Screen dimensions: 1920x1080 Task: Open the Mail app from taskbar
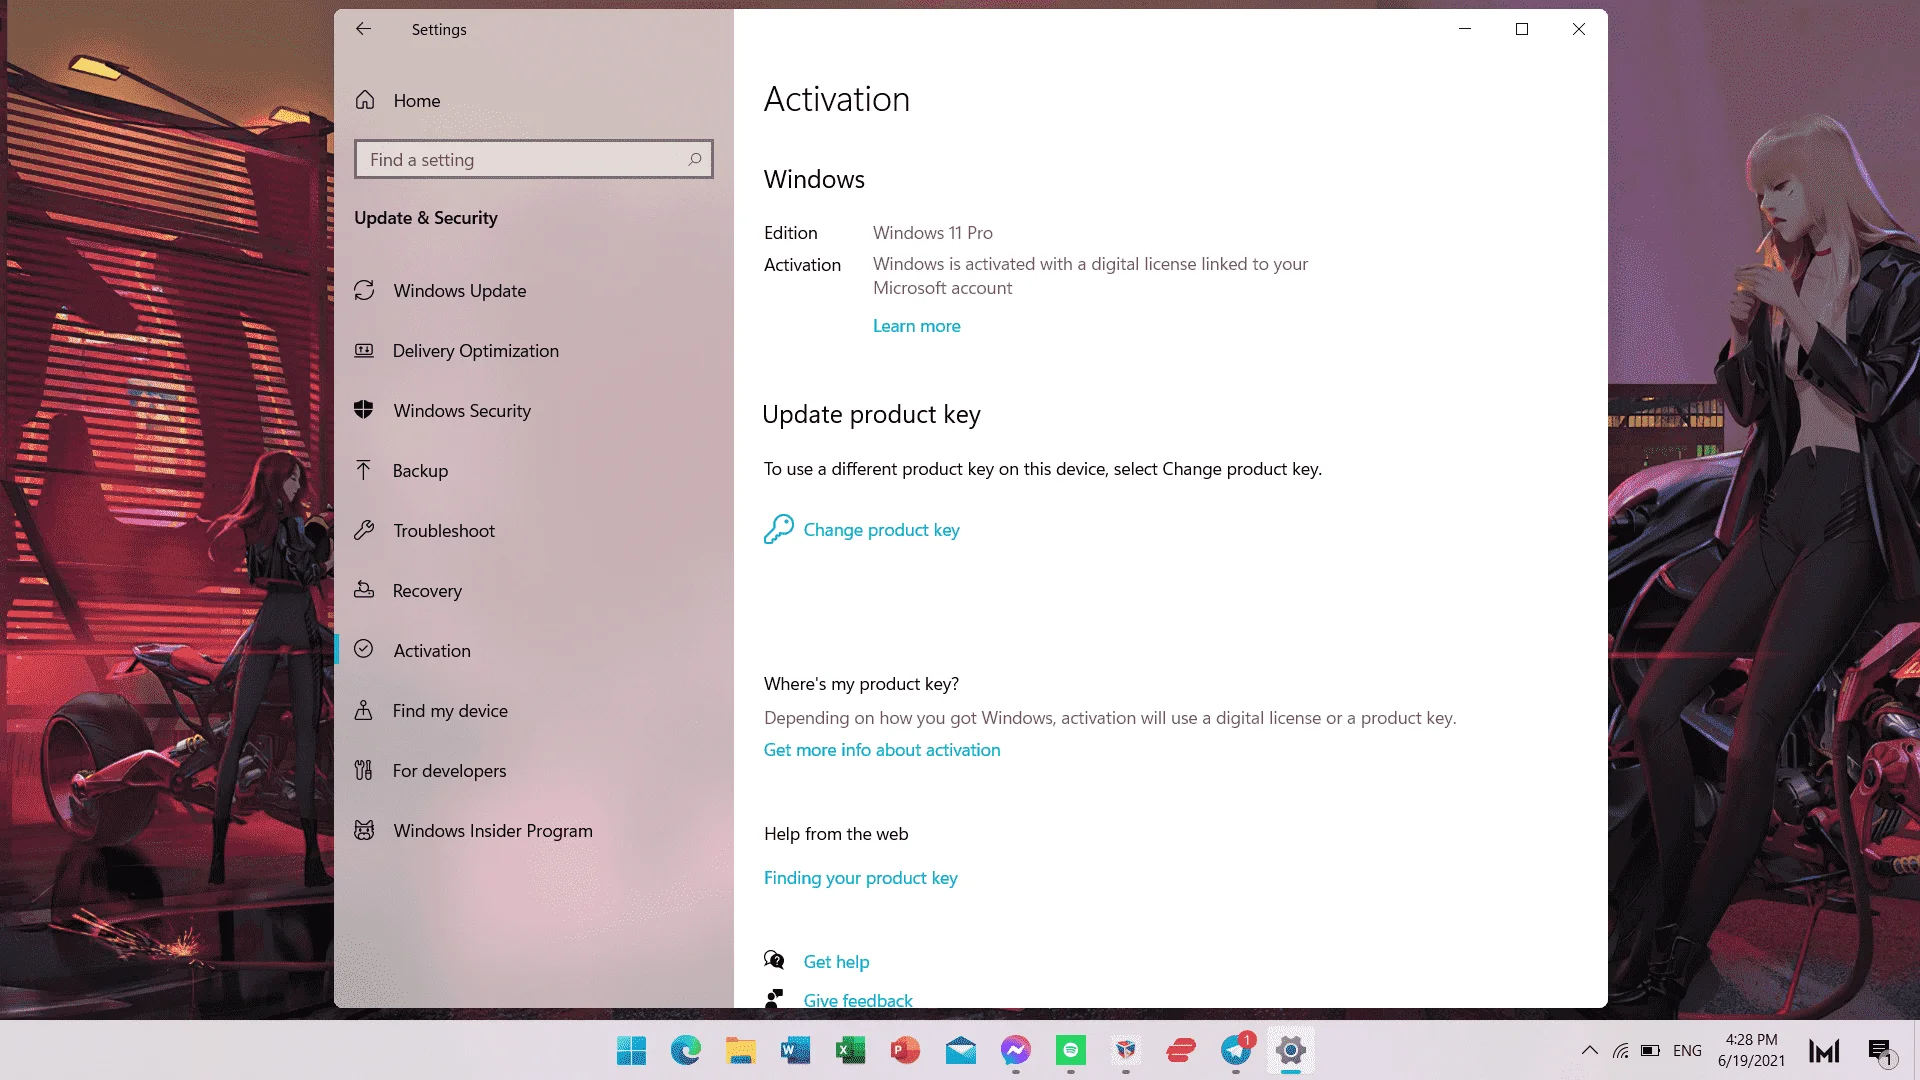pyautogui.click(x=961, y=1050)
